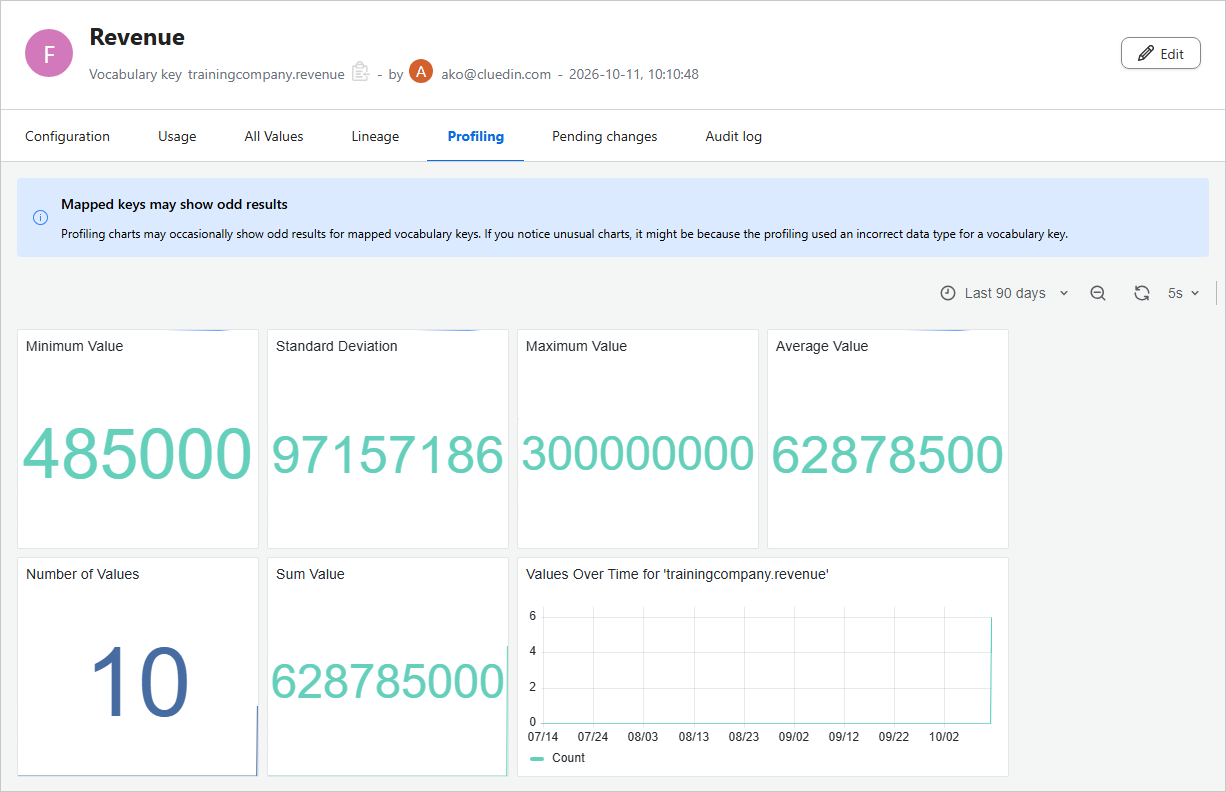The image size is (1226, 792).
Task: Click the Revenue page title
Action: click(137, 37)
